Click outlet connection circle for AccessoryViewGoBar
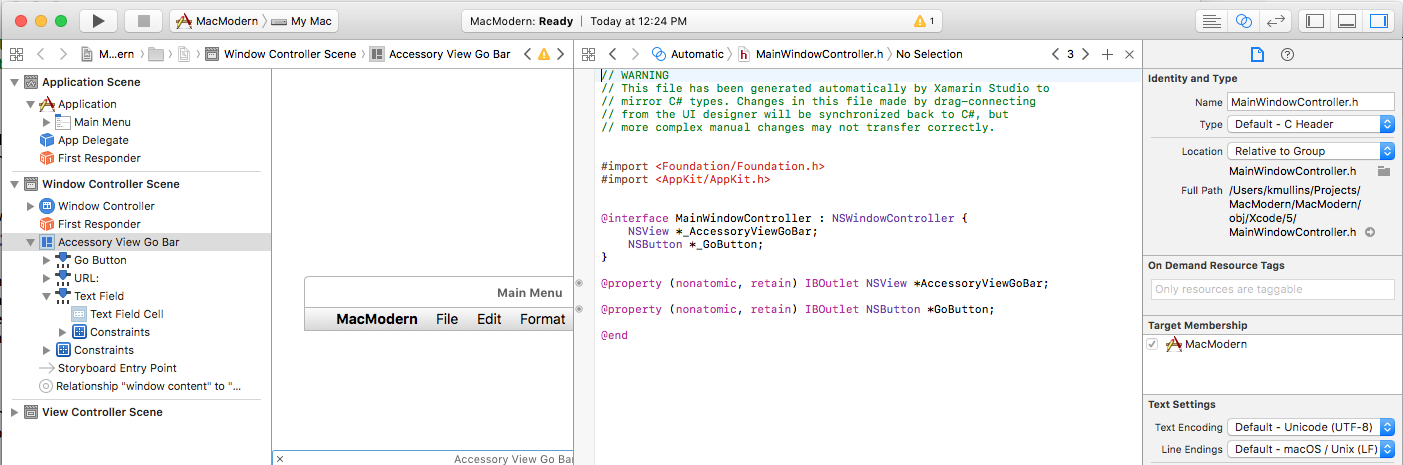The image size is (1403, 465). (x=579, y=283)
